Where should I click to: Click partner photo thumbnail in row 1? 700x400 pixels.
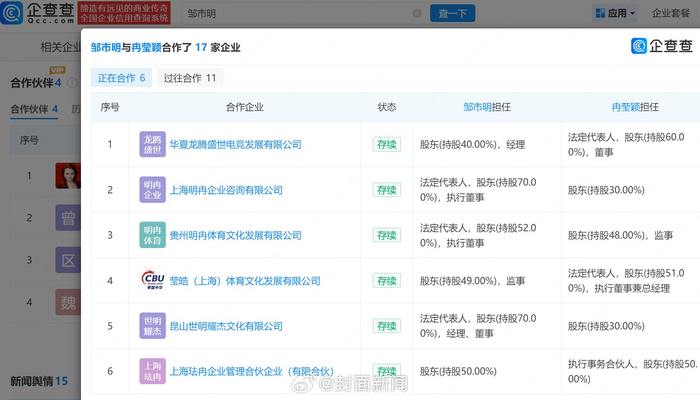(68, 175)
